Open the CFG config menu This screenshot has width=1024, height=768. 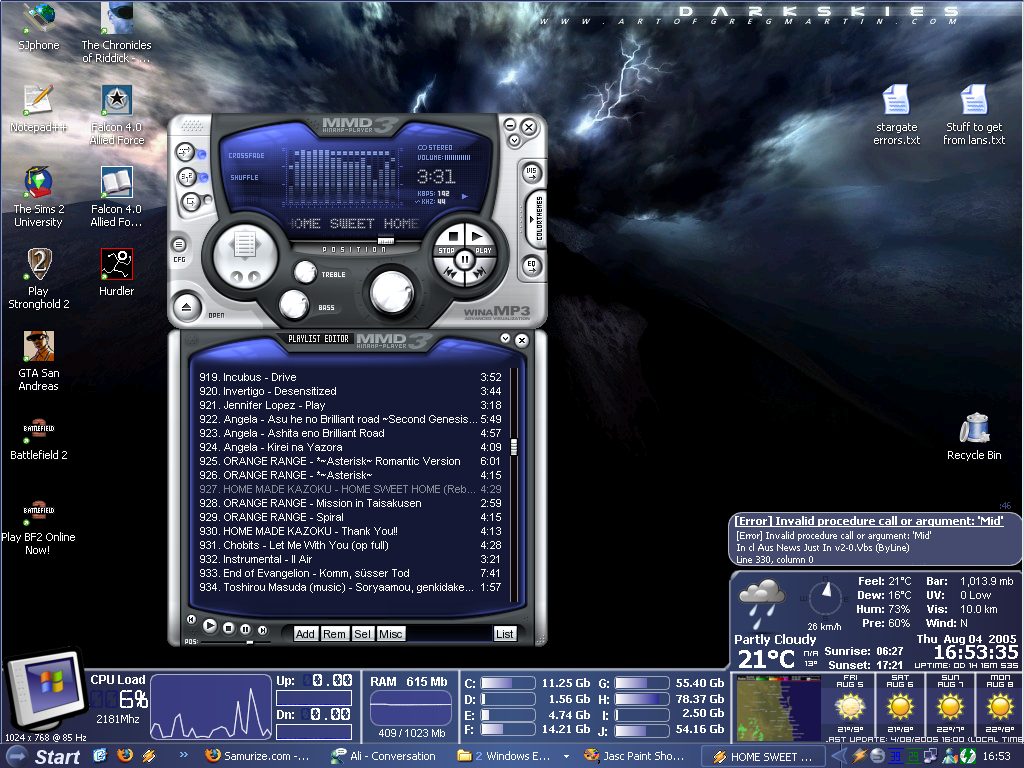coord(179,245)
